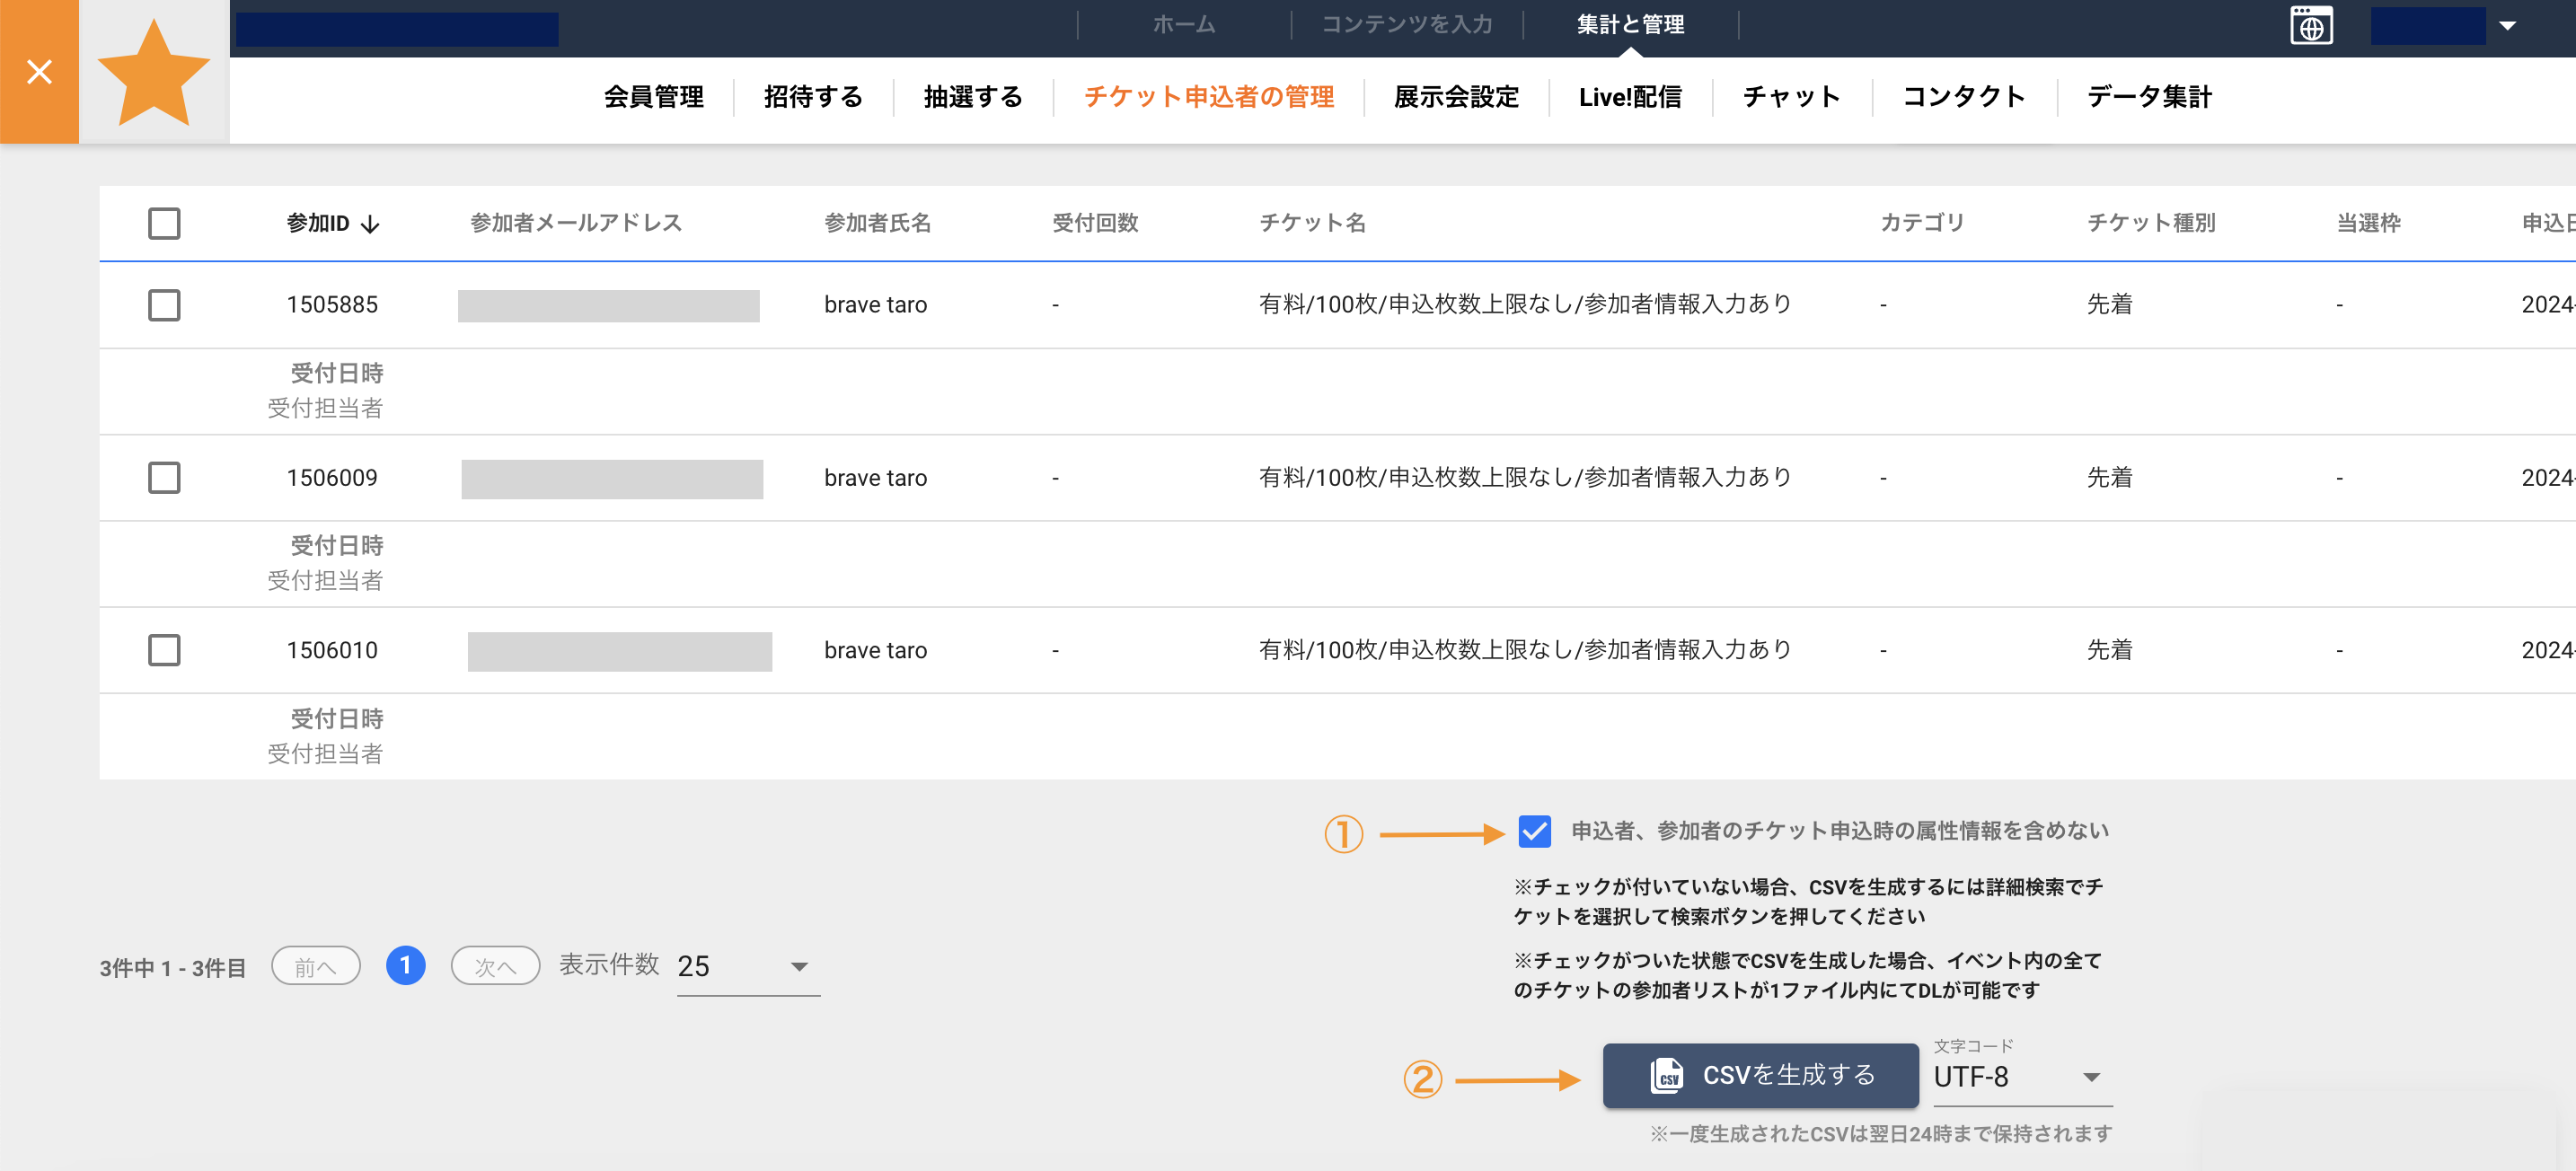The height and width of the screenshot is (1171, 2576).
Task: Click the 前へ pagination button
Action: coord(316,967)
